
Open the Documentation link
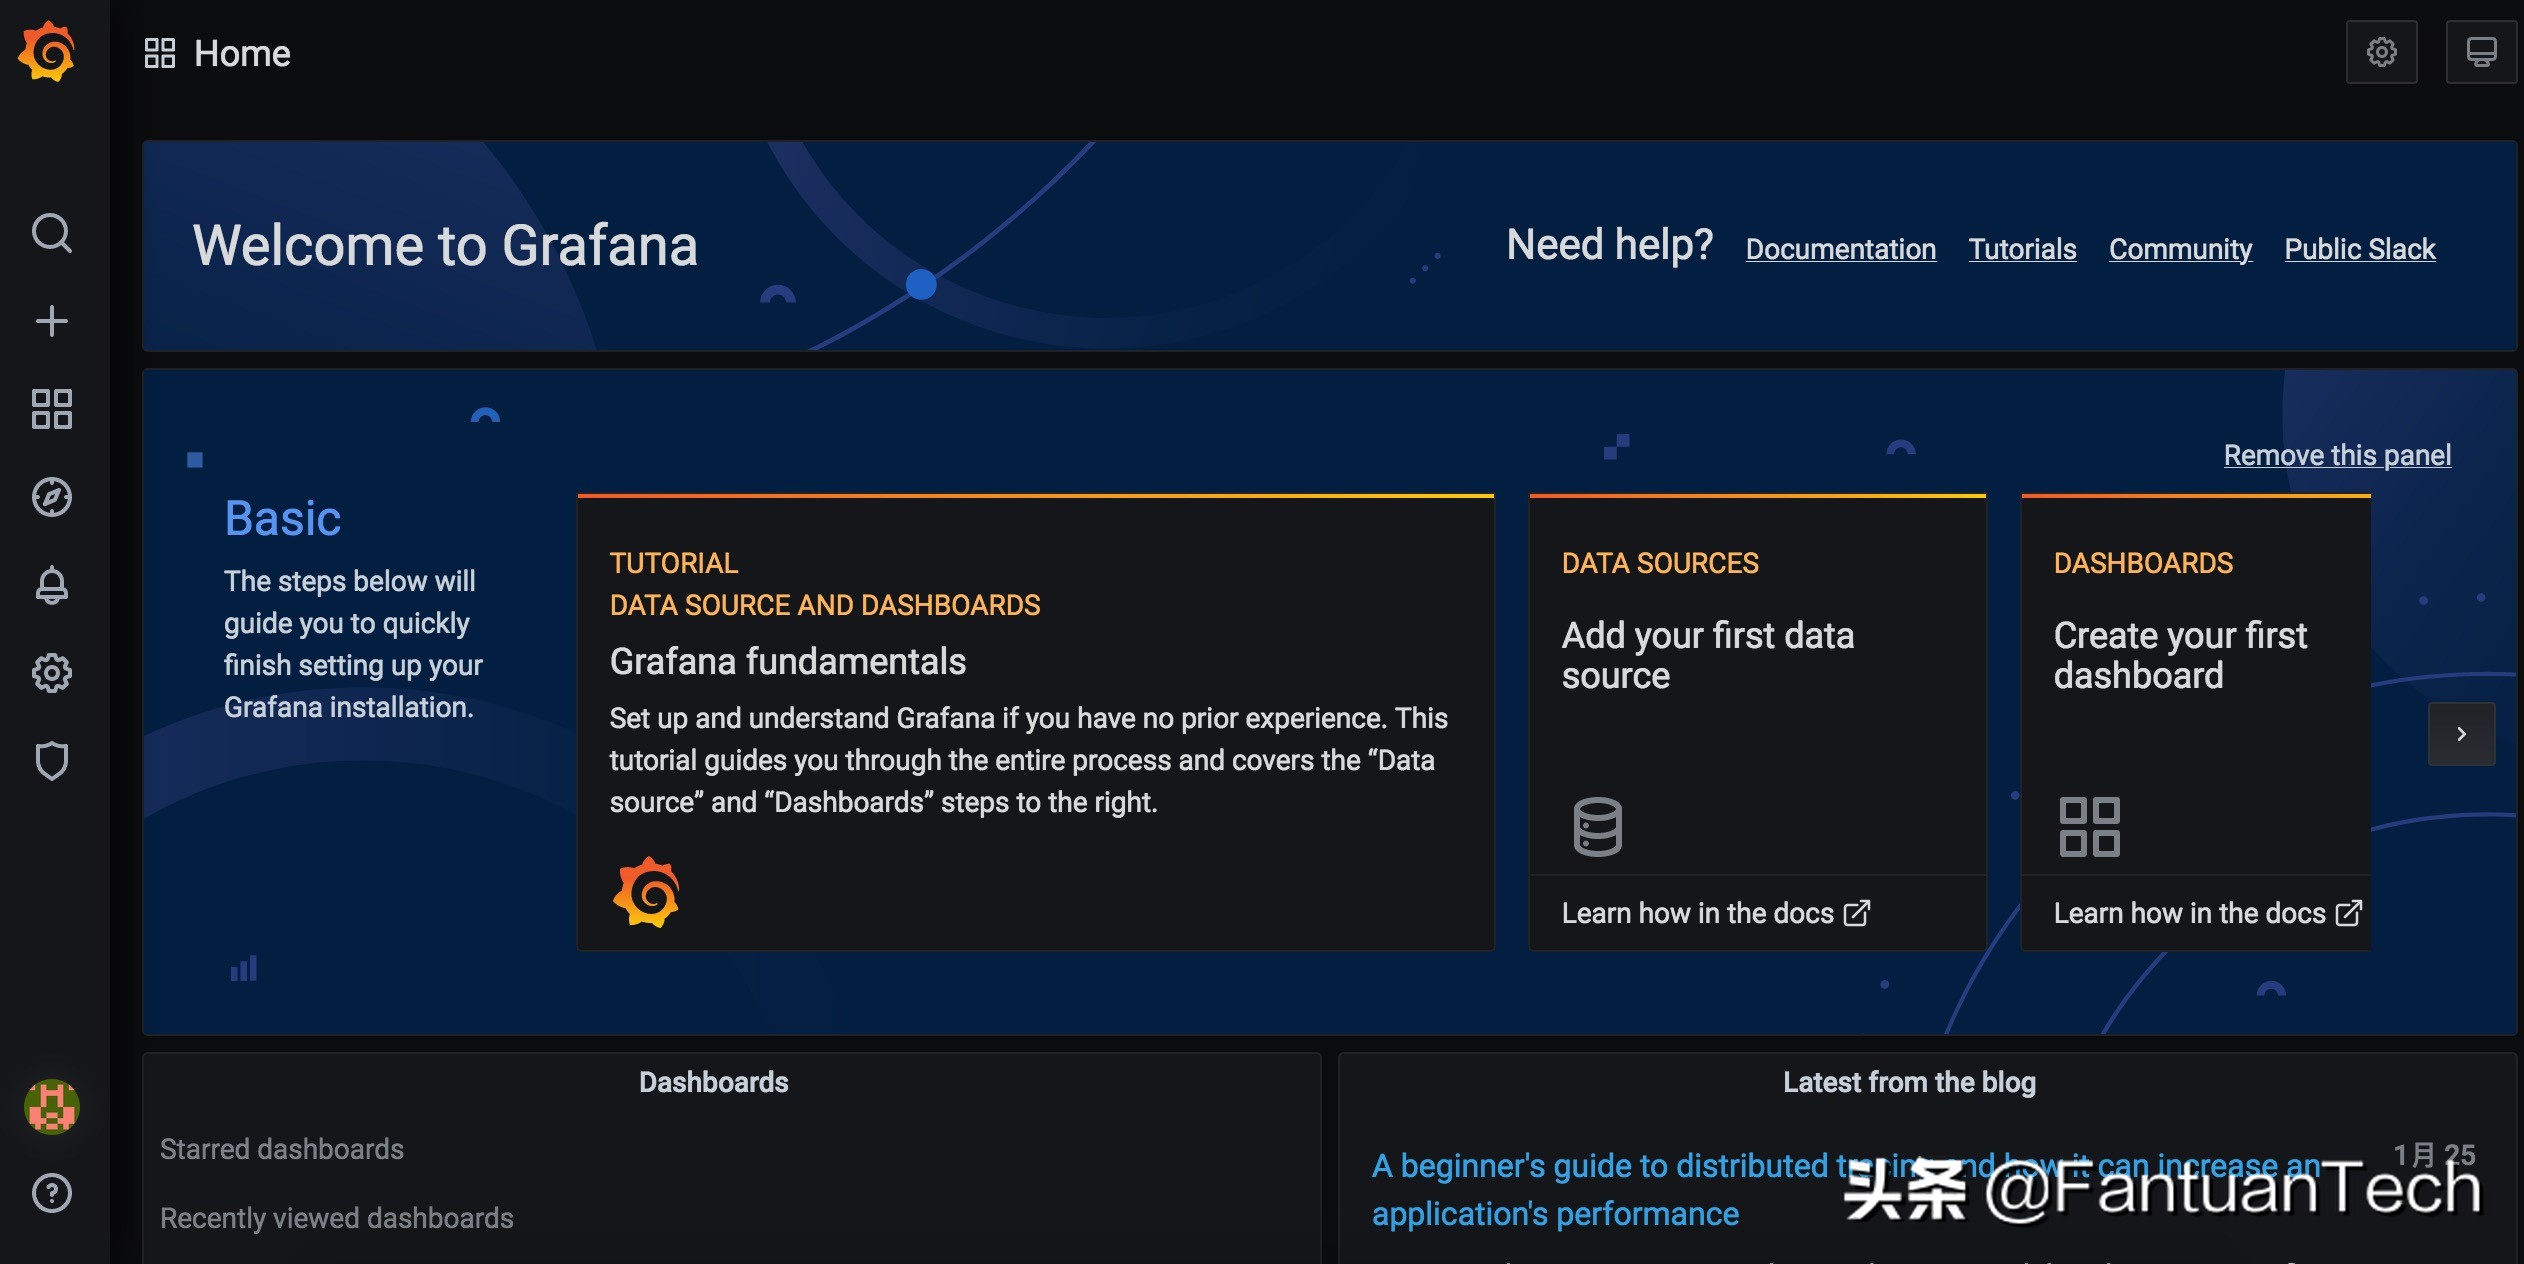pos(1840,249)
